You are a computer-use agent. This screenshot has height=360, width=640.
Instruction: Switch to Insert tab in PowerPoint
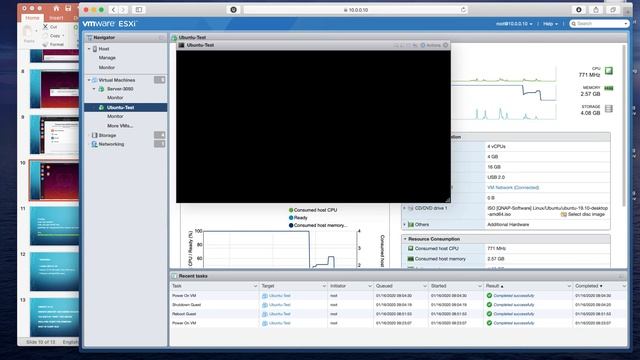coord(56,18)
